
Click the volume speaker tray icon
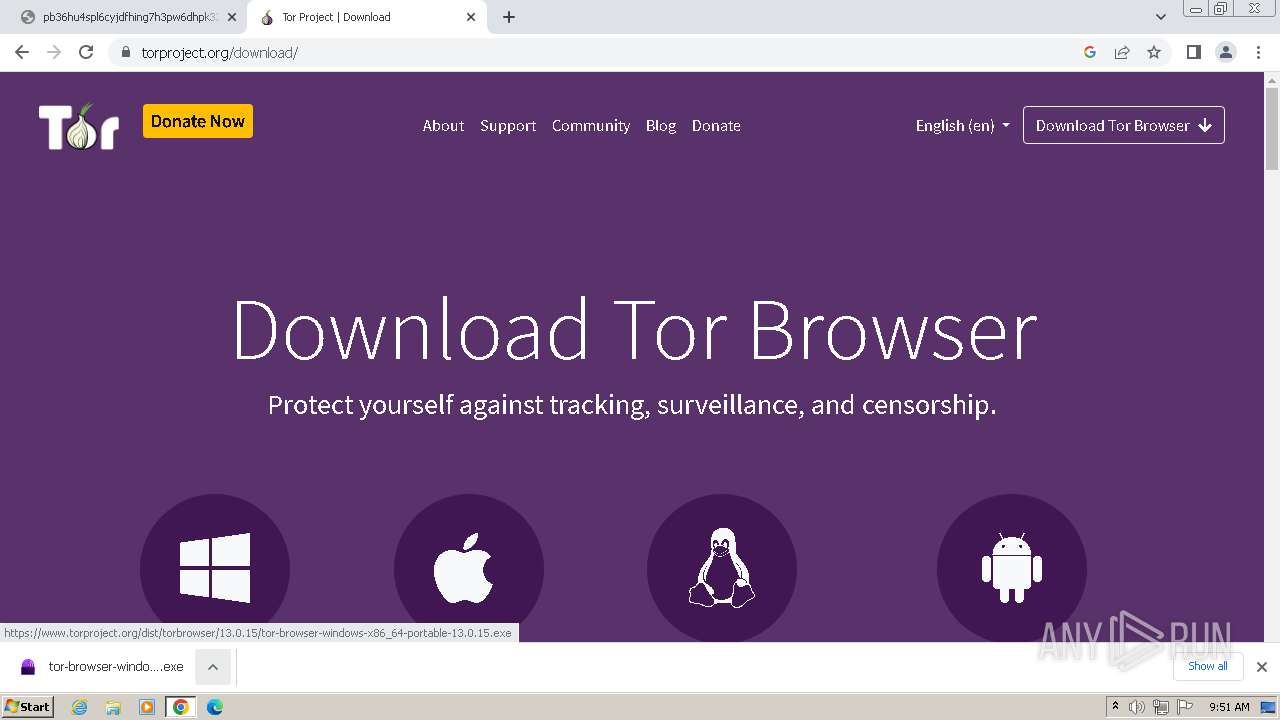[x=1137, y=707]
